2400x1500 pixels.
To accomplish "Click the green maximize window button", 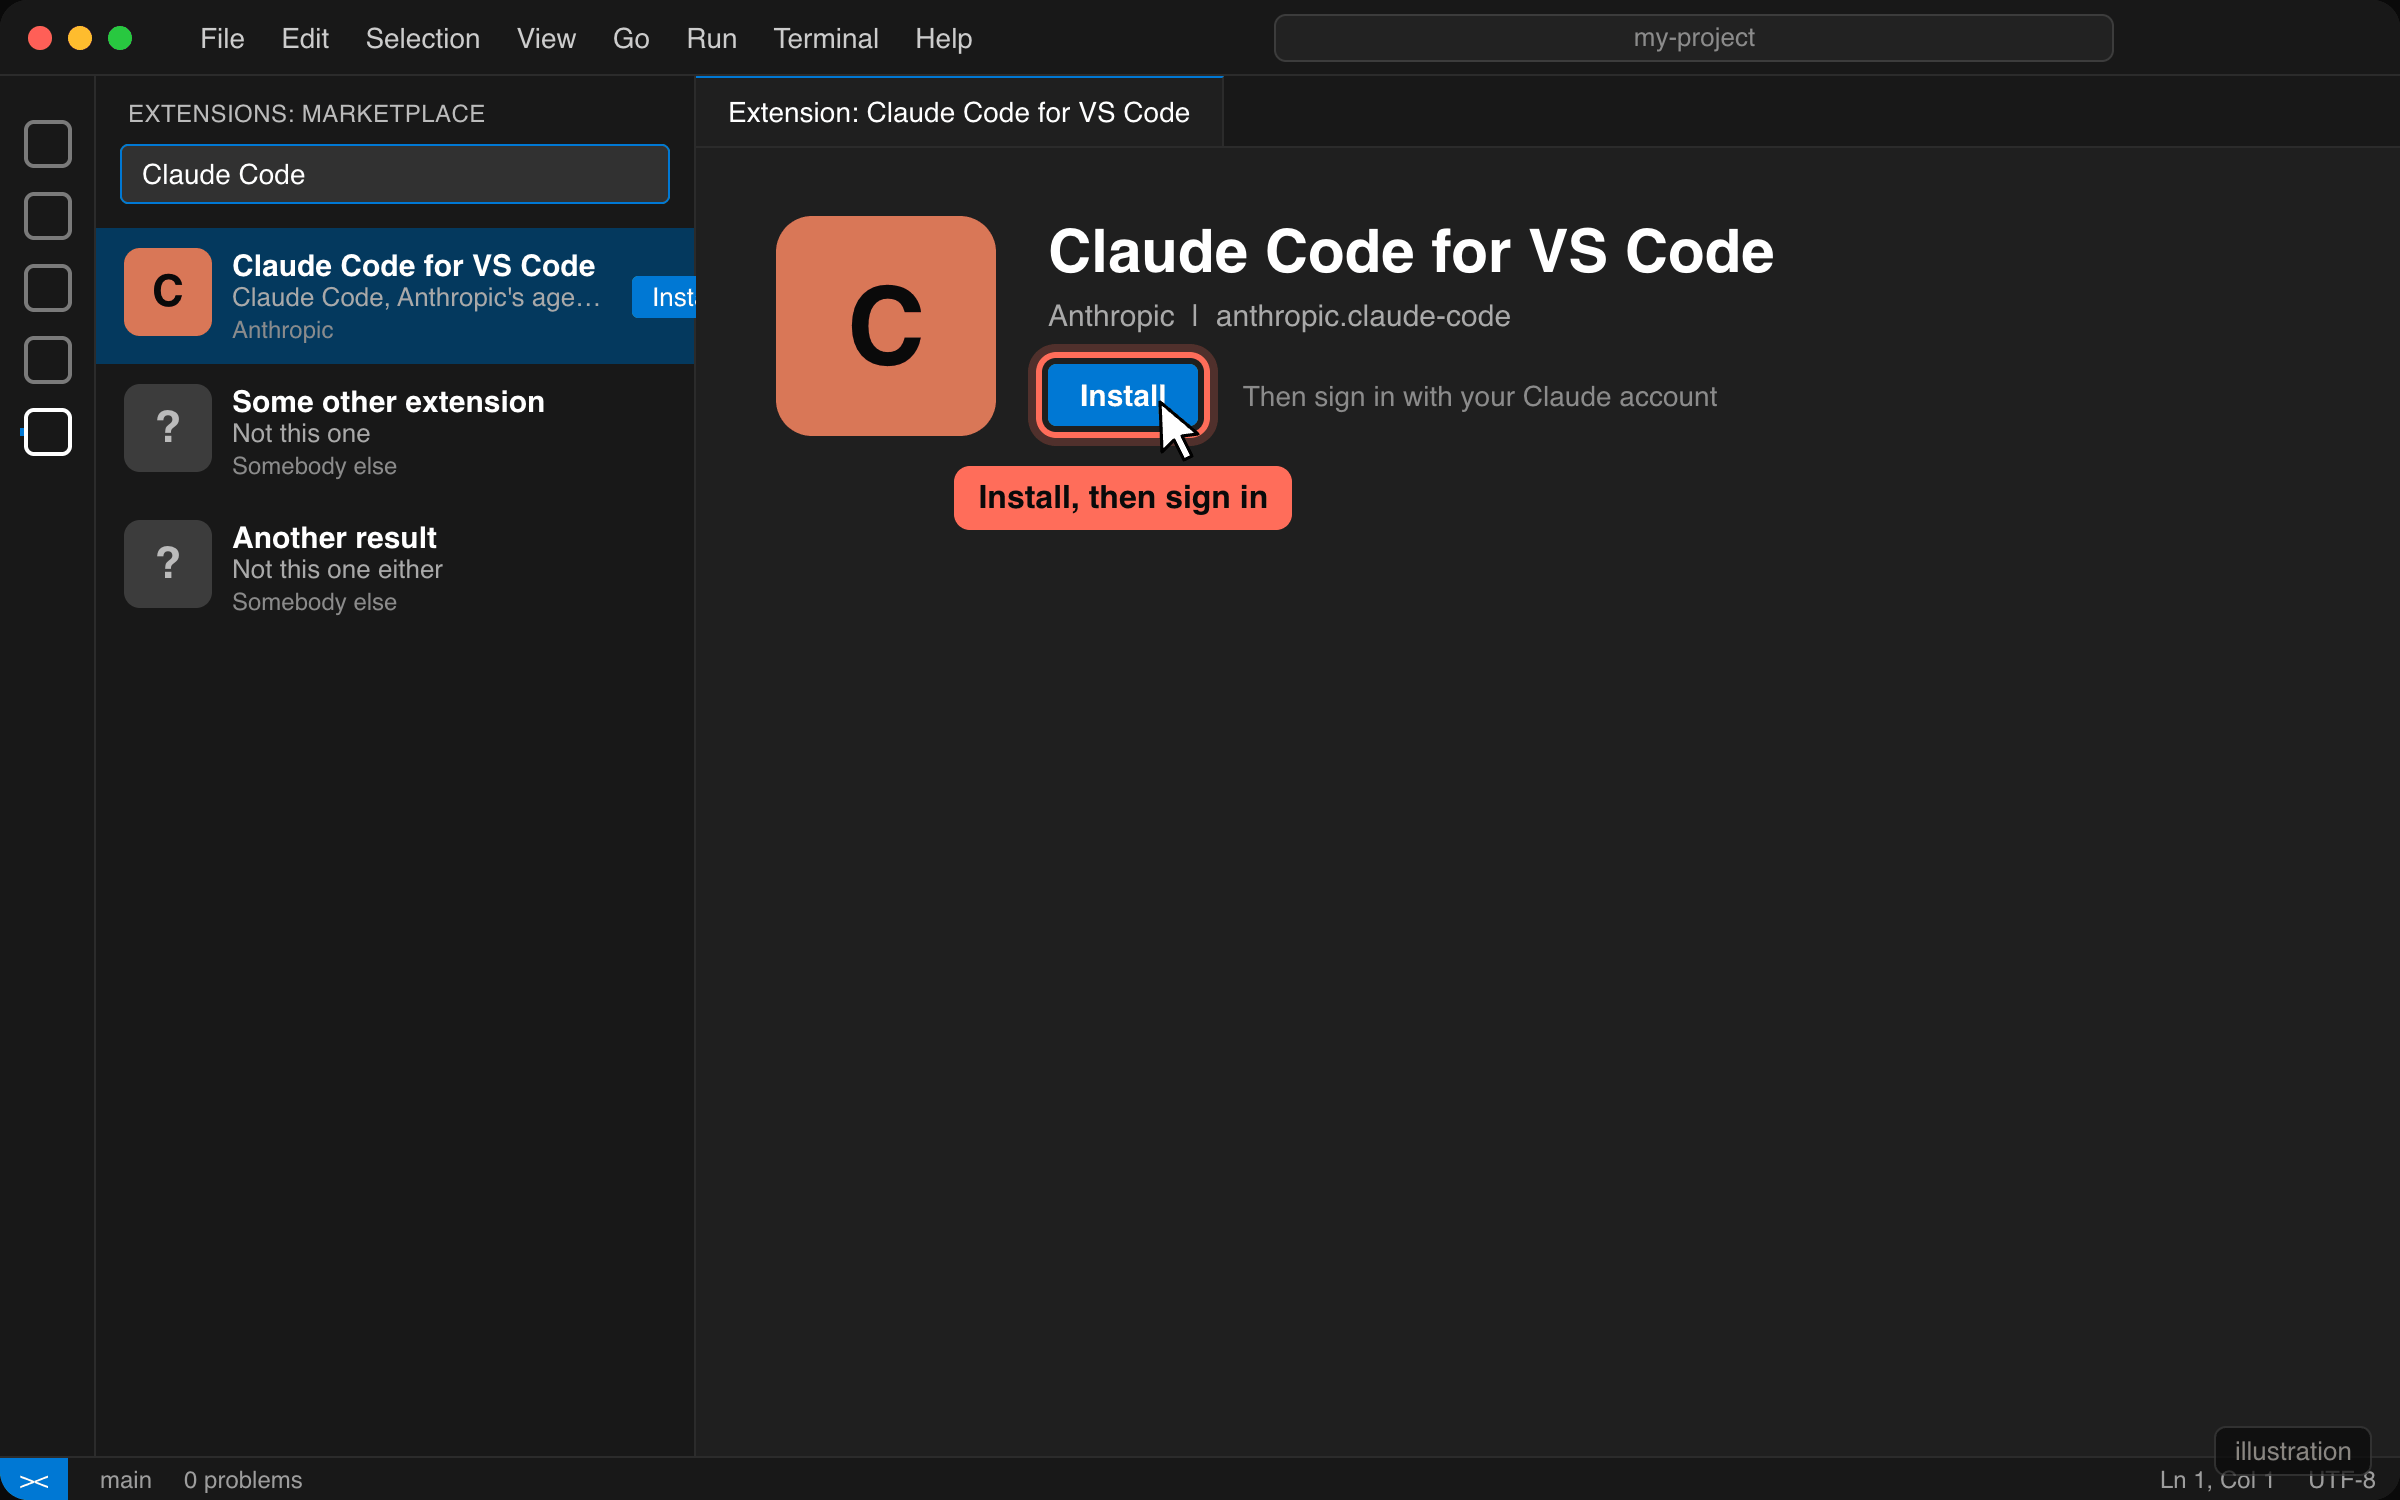I will click(120, 38).
